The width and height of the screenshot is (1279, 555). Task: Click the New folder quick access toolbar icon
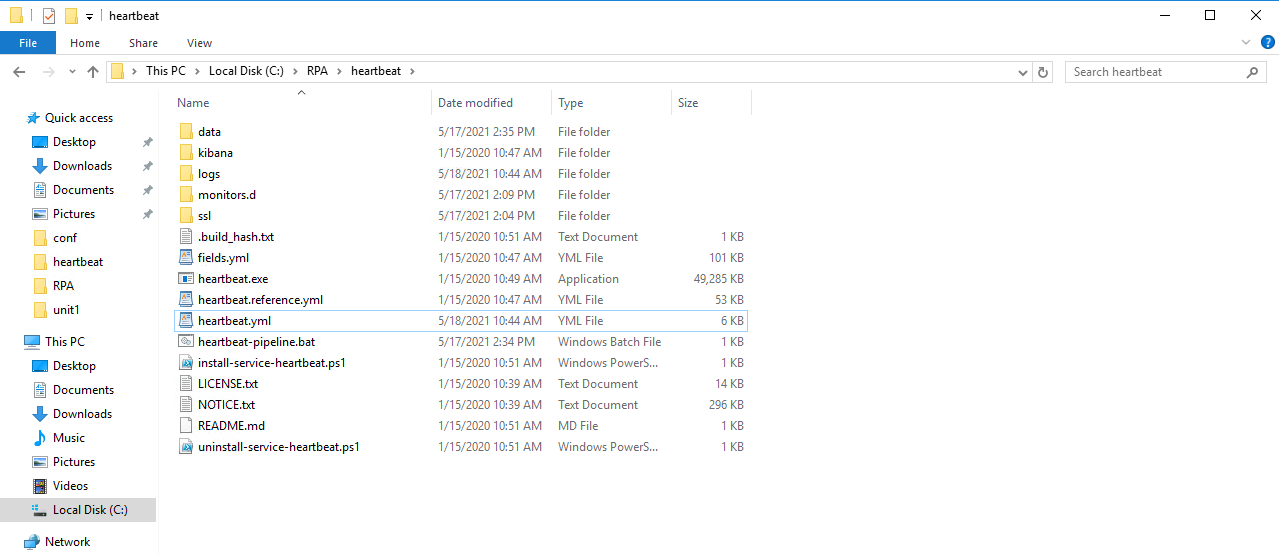pos(70,16)
